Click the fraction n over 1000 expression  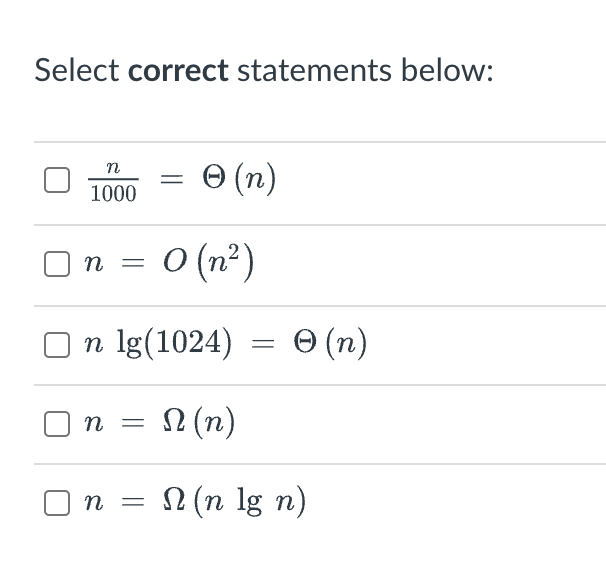point(113,181)
